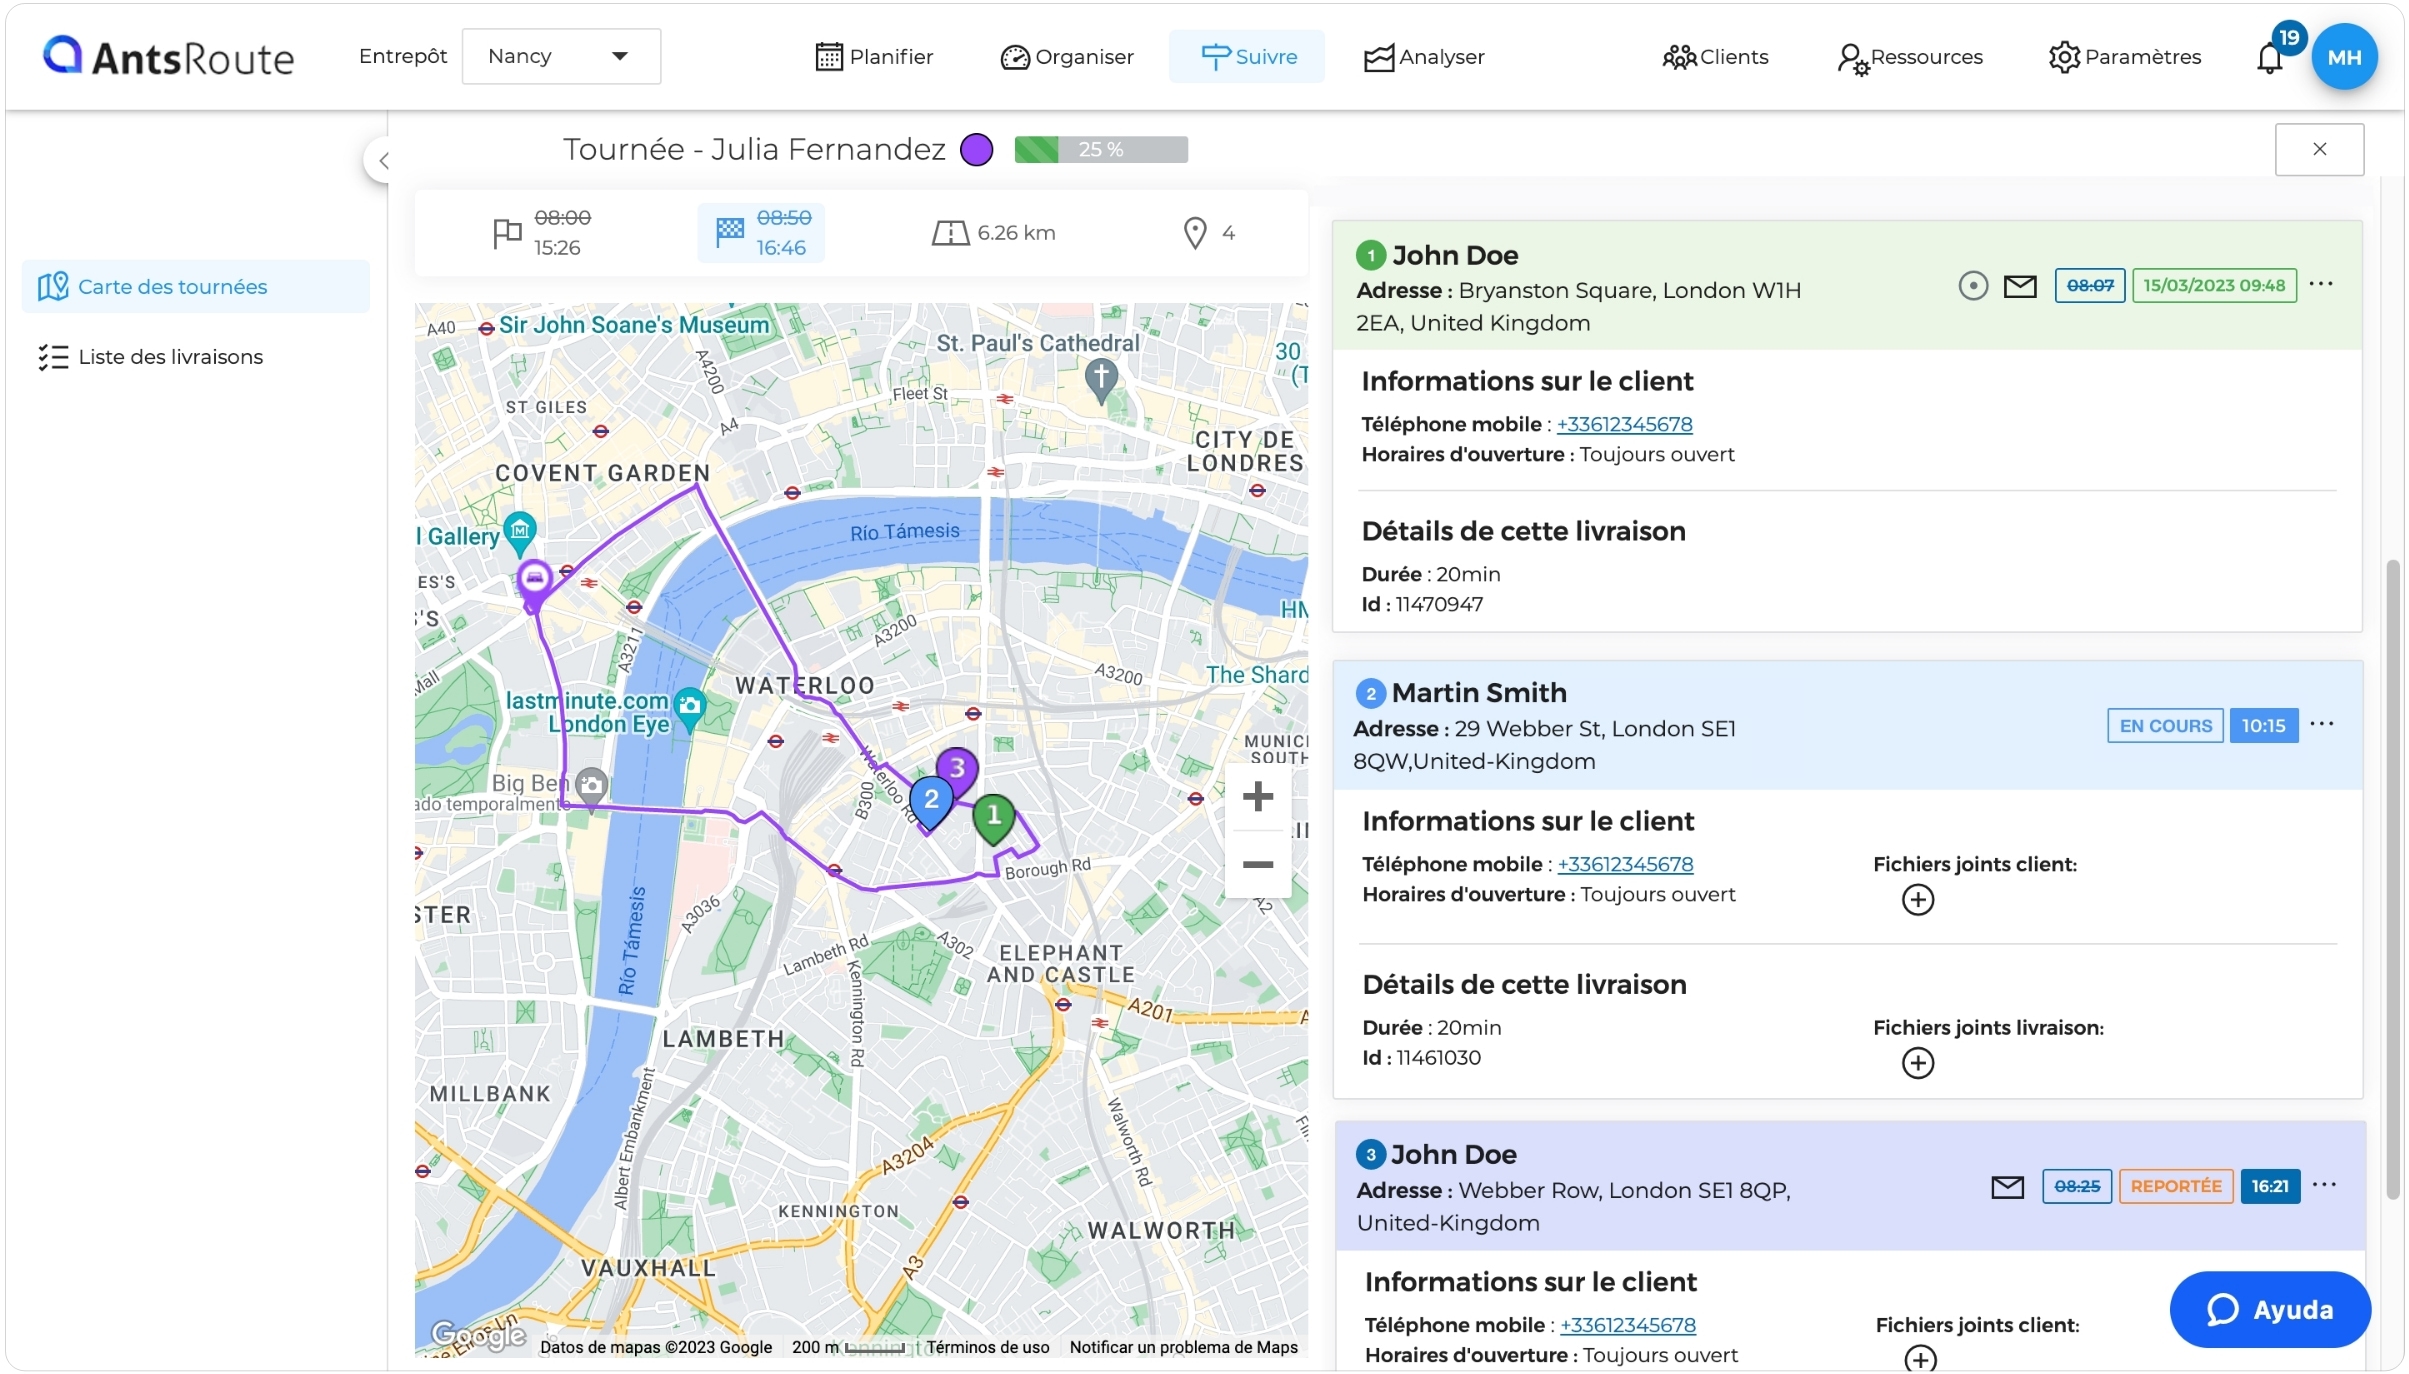Click the deliveries list scrollbar
Screen dimensions: 2409x1374
2392,880
